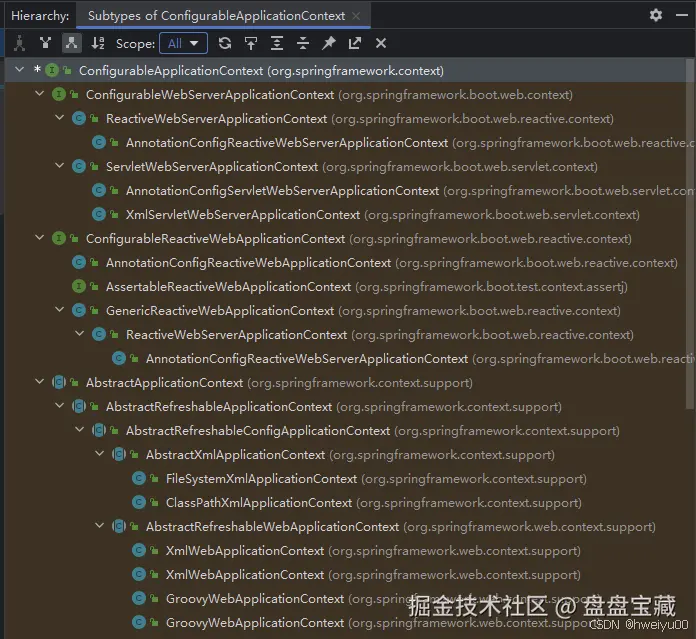The width and height of the screenshot is (696, 639).
Task: Open hierarchy panel settings gear
Action: [656, 16]
